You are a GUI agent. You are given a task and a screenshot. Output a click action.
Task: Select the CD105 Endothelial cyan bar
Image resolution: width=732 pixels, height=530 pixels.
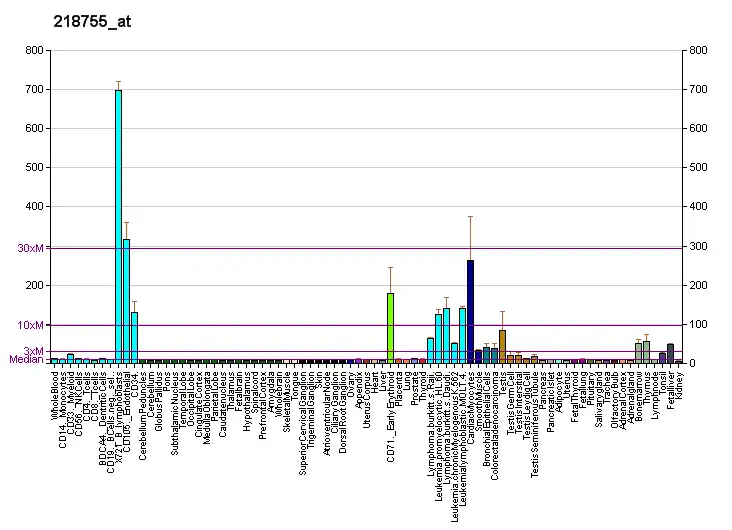coord(126,300)
